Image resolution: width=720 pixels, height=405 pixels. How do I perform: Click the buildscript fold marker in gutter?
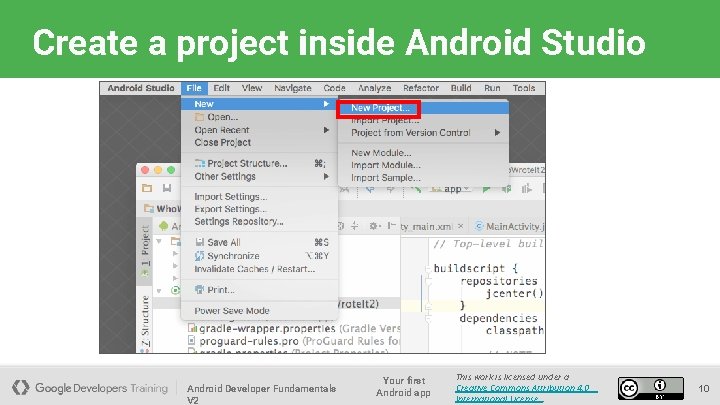tap(428, 269)
